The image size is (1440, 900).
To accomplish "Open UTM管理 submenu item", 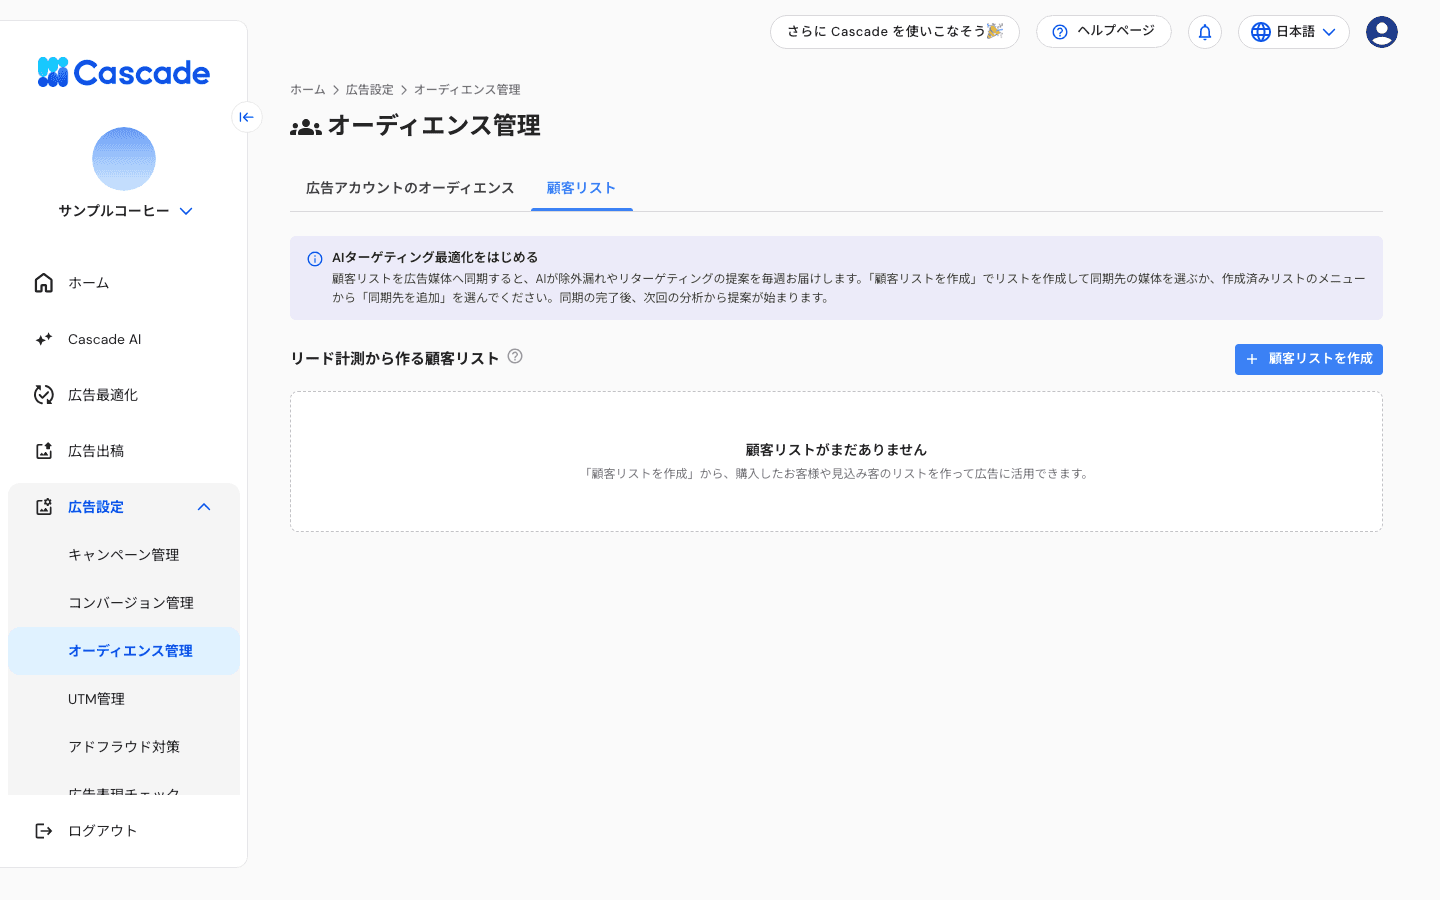I will (x=124, y=699).
